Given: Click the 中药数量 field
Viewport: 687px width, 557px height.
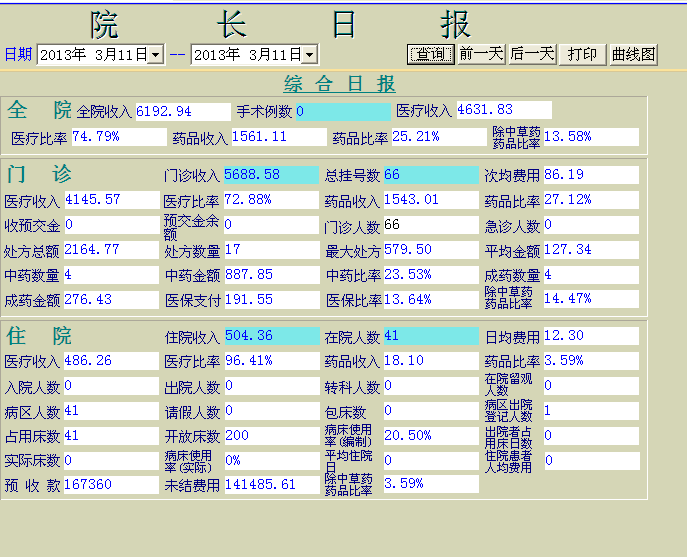Looking at the screenshot, I should [x=112, y=275].
